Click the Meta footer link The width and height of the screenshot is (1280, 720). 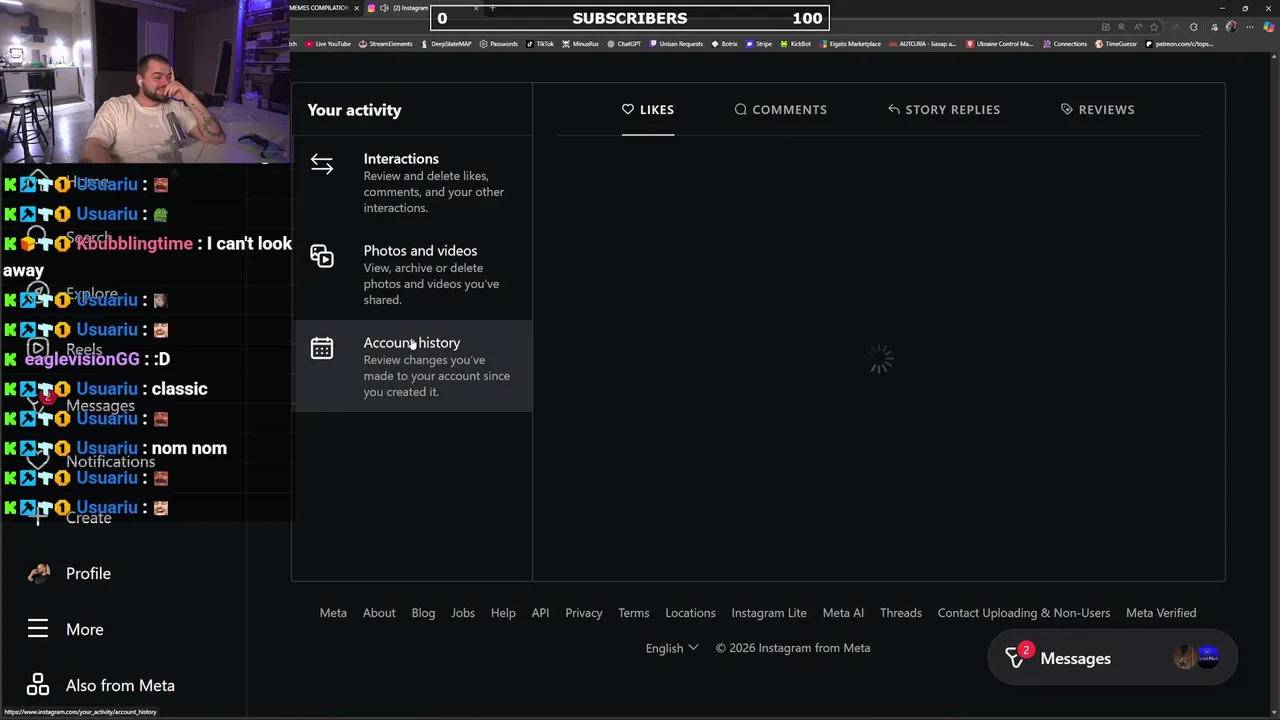click(333, 613)
